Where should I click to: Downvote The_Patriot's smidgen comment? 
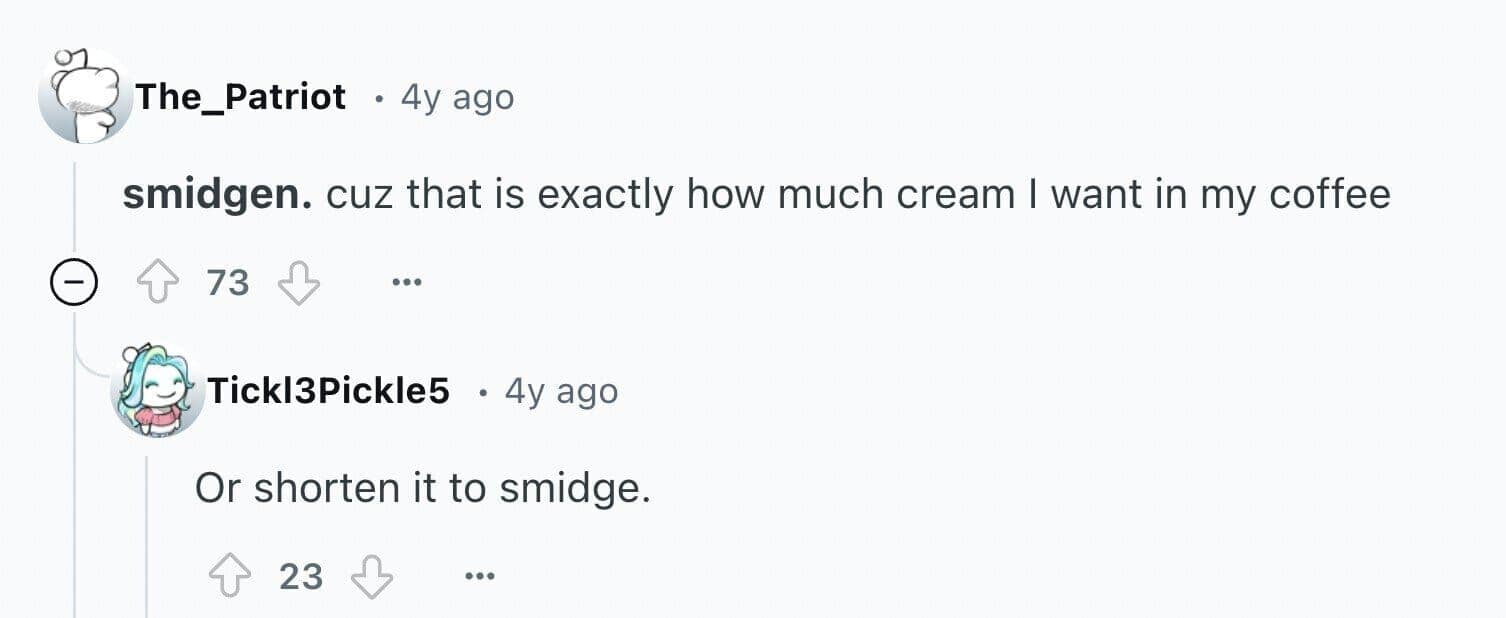(298, 283)
